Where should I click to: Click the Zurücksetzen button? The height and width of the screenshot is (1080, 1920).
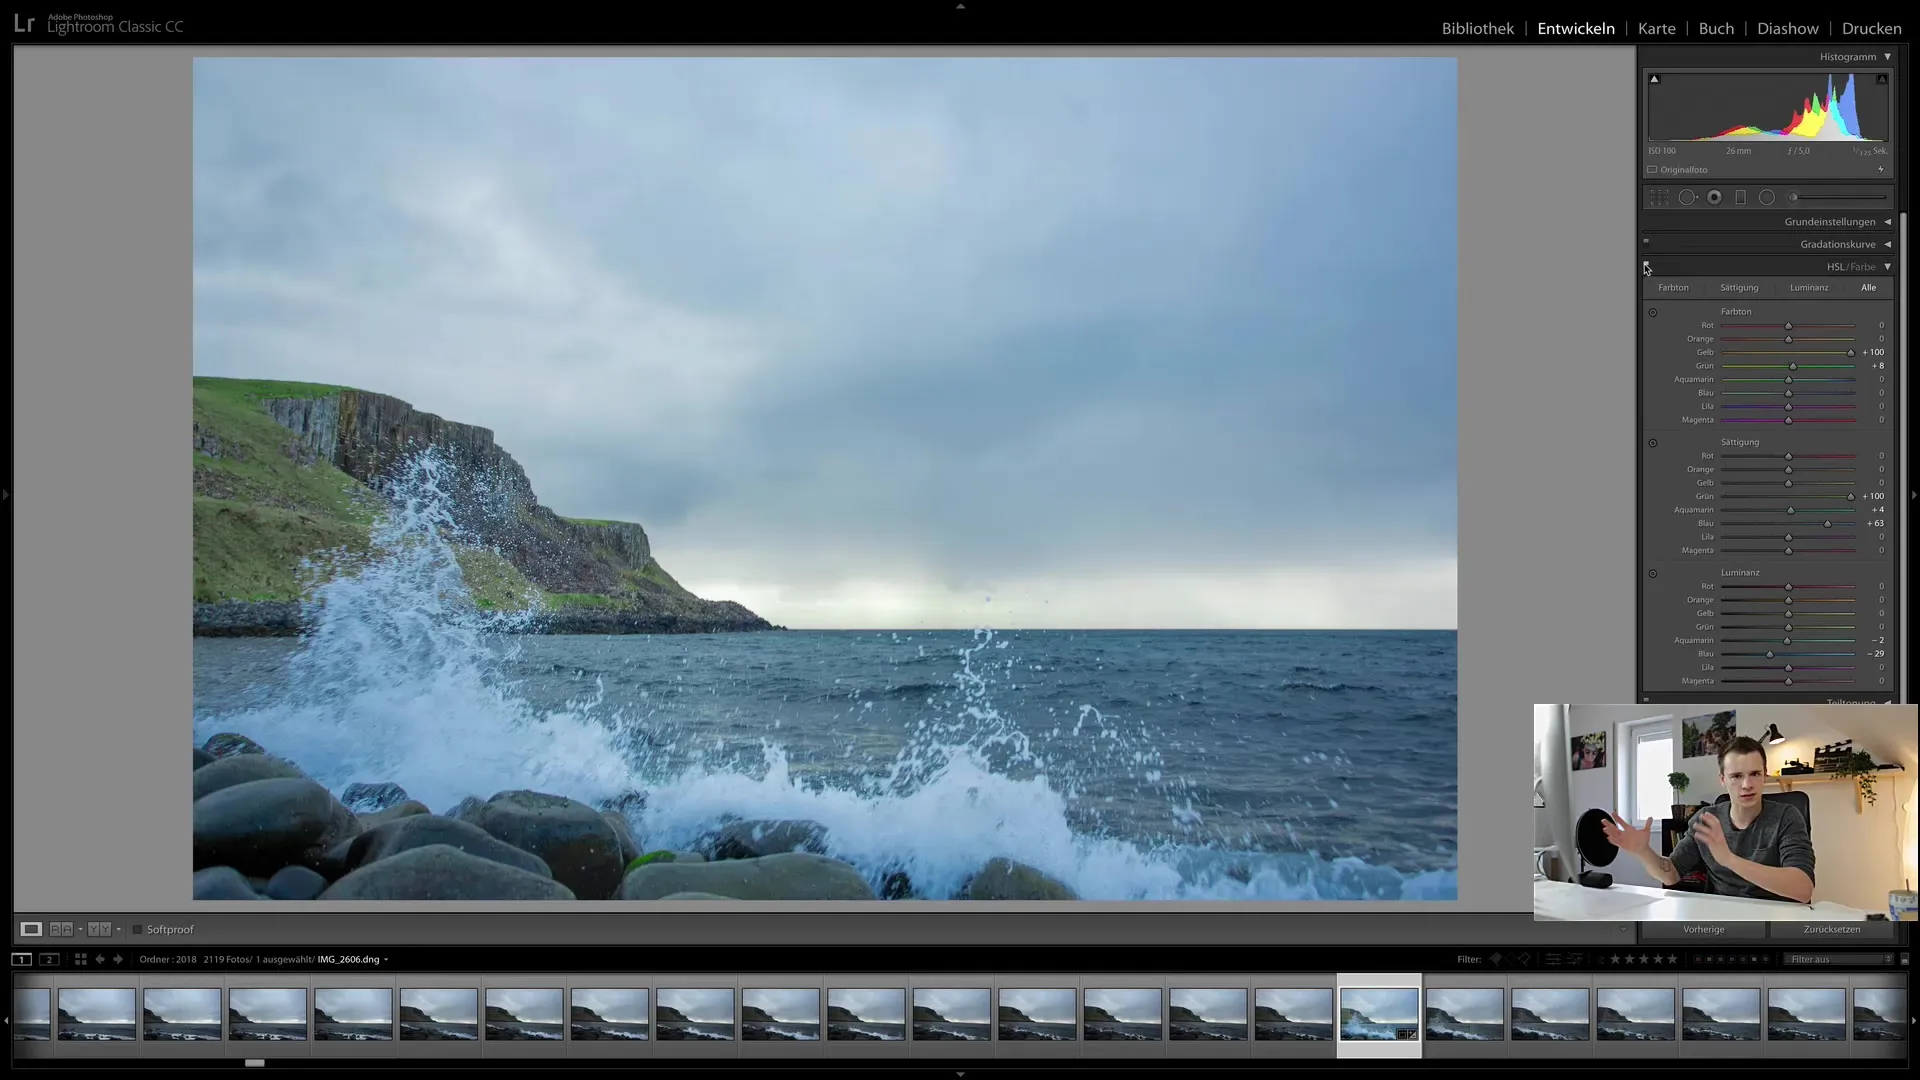click(1832, 930)
